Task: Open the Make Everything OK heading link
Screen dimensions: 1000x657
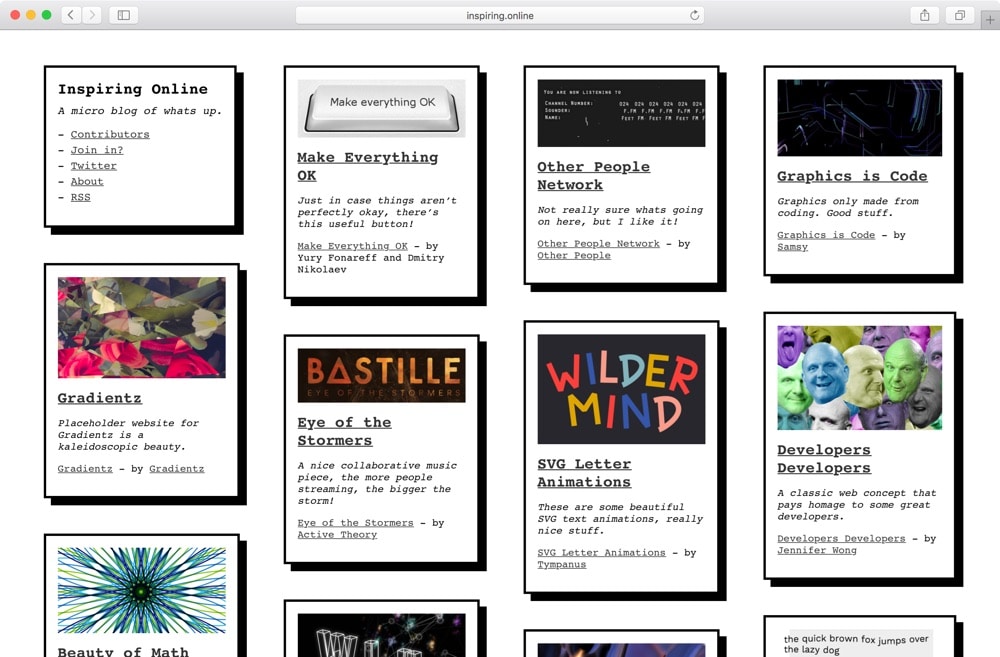Action: tap(367, 166)
